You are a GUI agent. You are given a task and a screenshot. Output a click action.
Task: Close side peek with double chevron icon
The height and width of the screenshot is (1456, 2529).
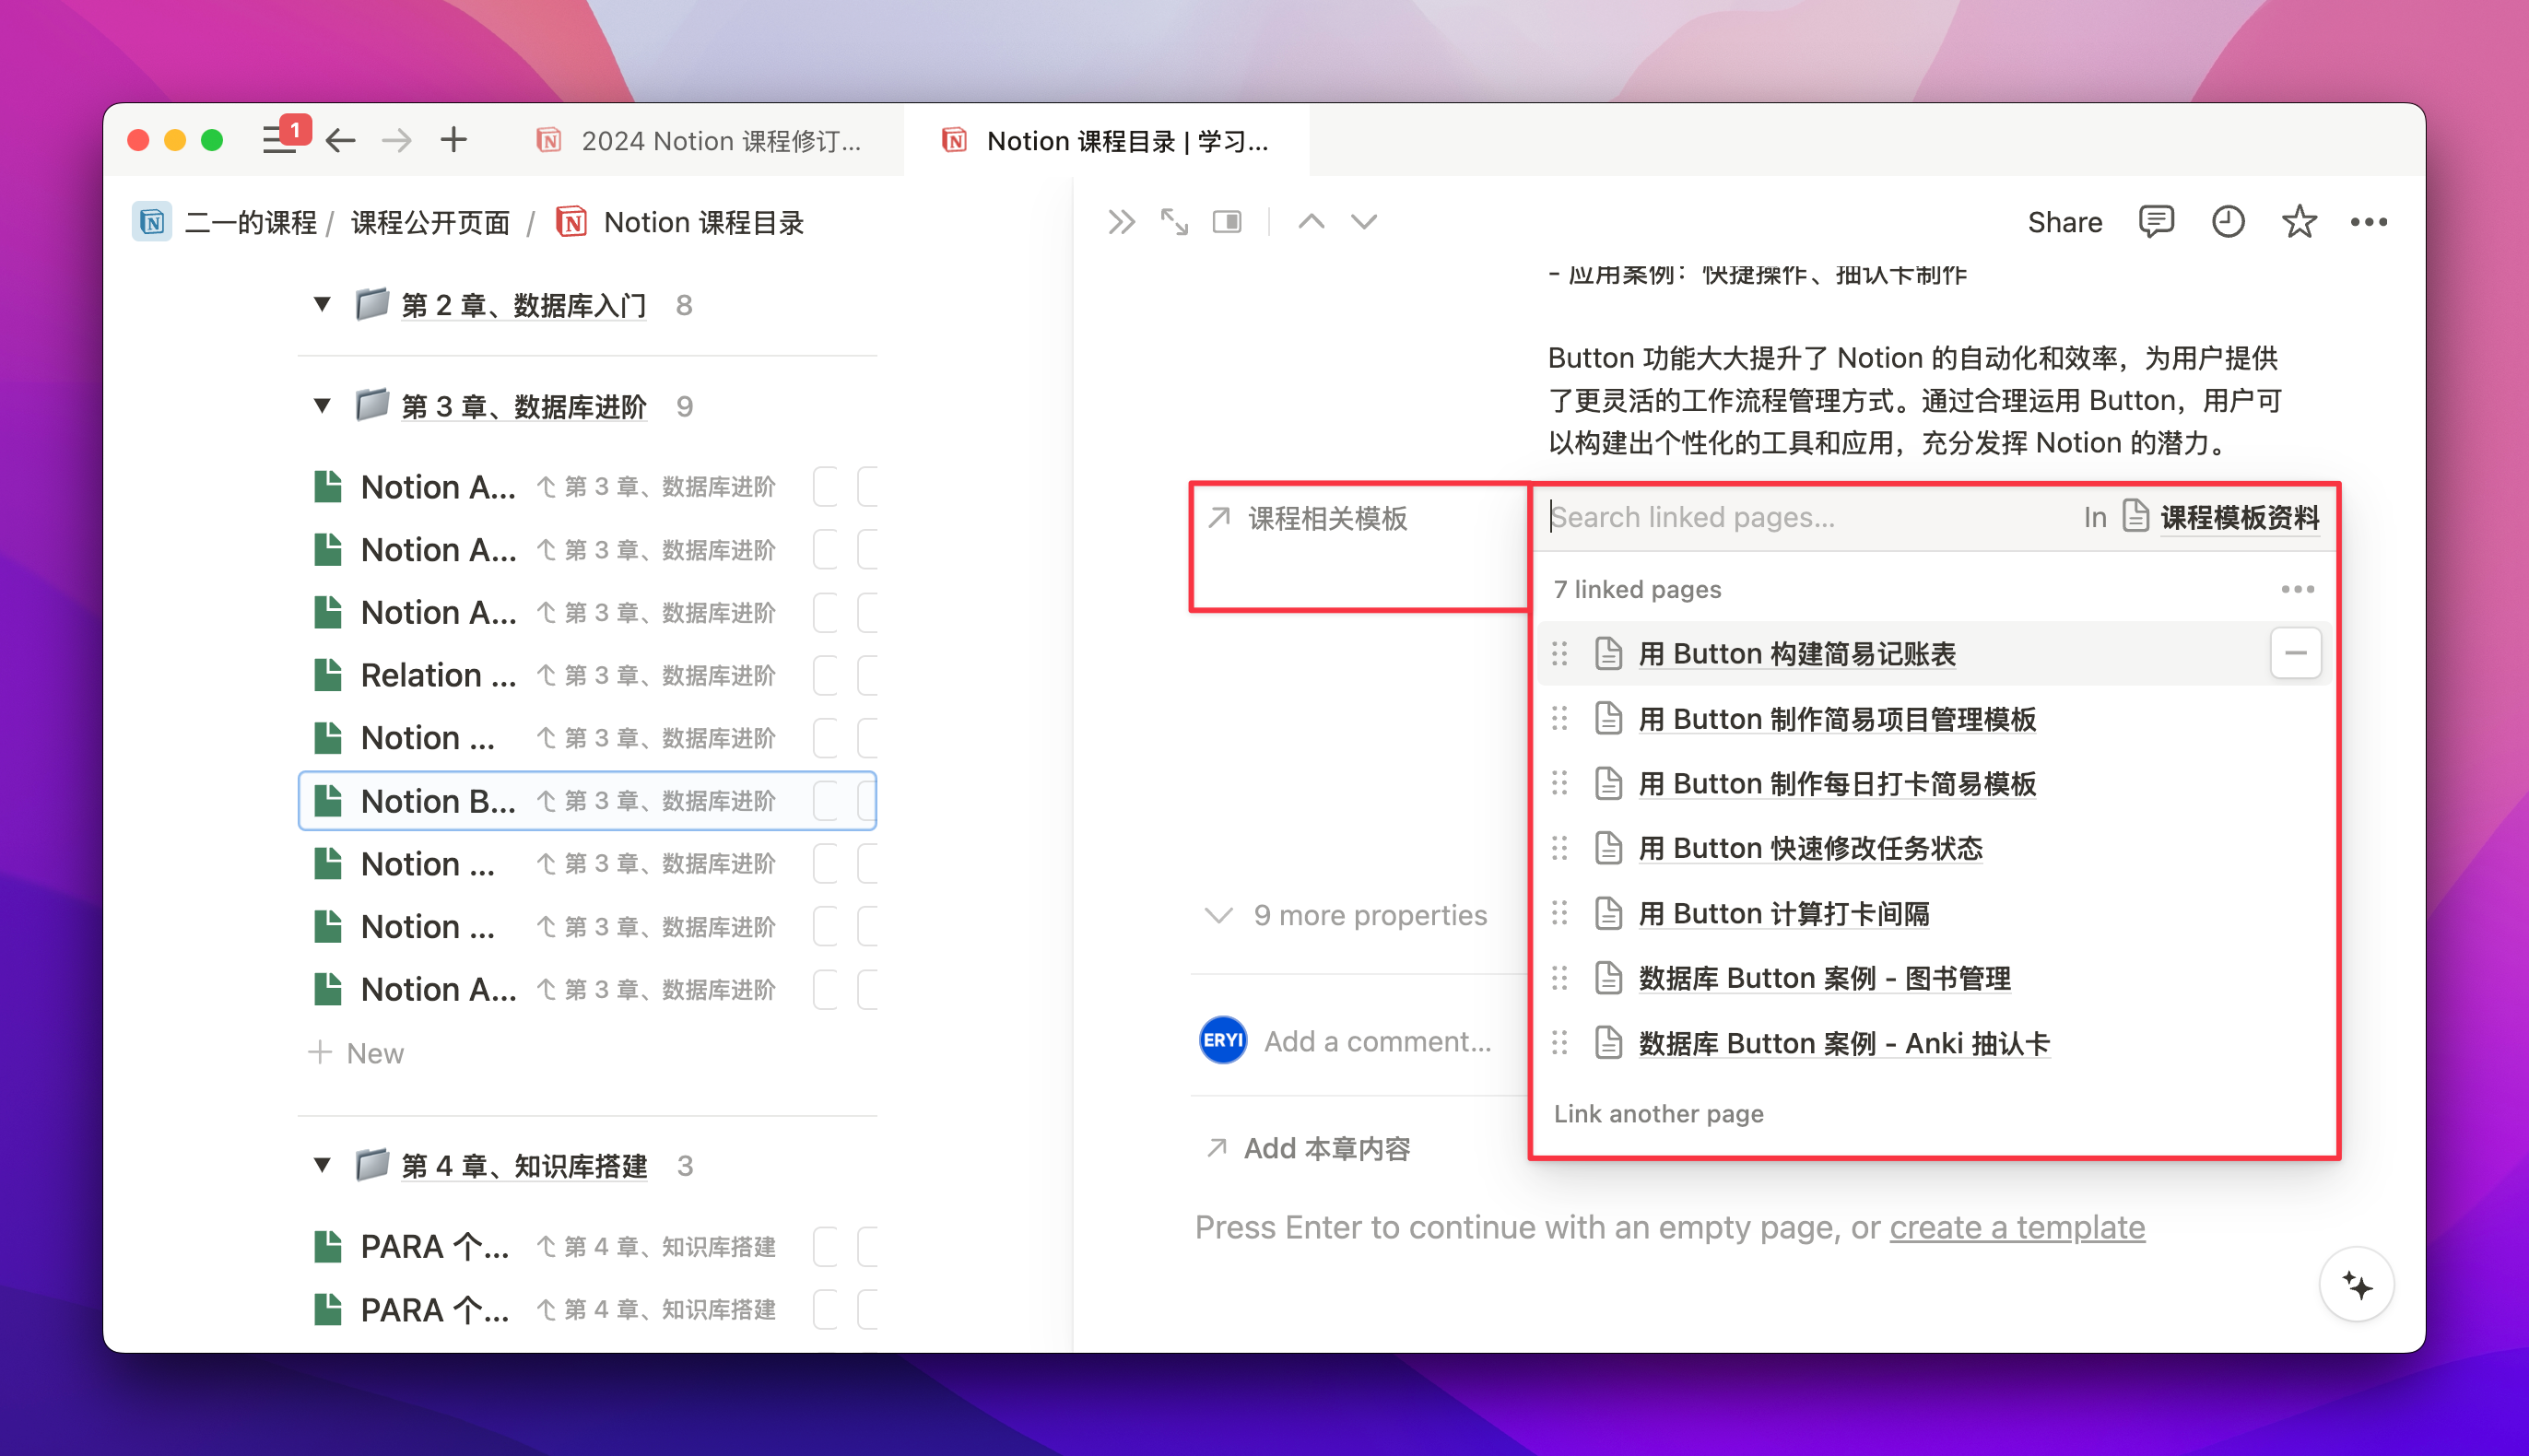click(1121, 221)
